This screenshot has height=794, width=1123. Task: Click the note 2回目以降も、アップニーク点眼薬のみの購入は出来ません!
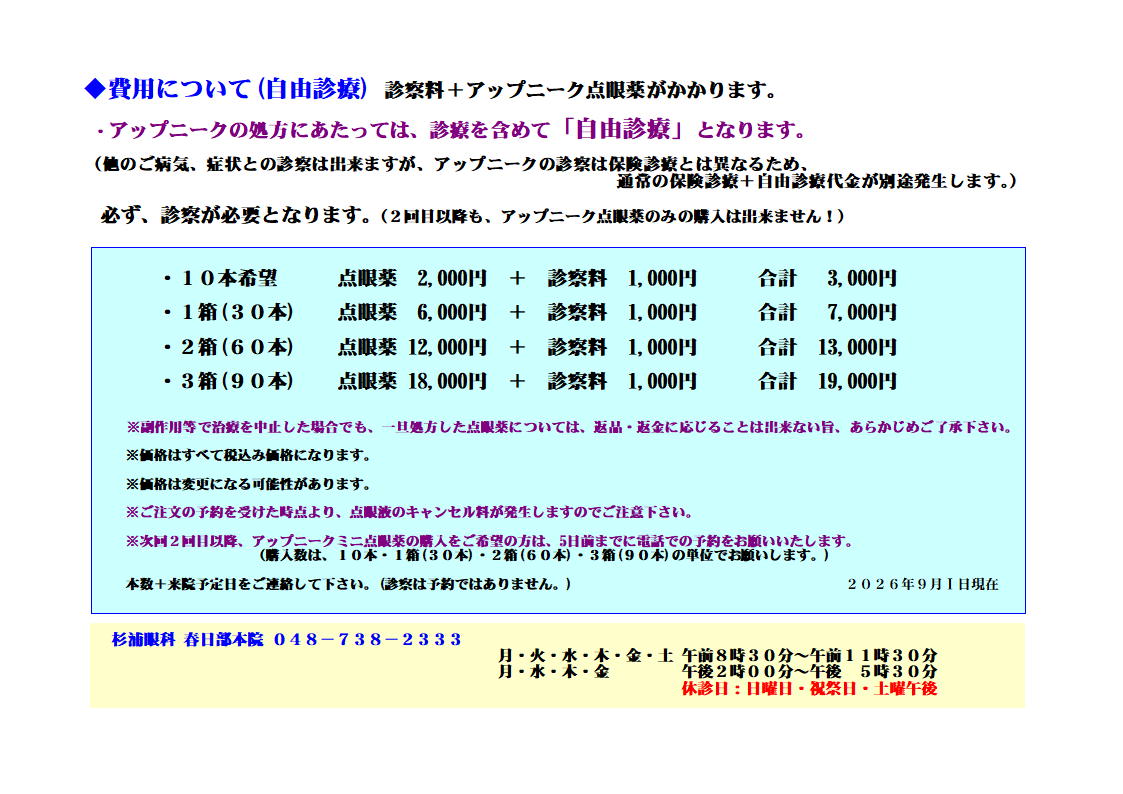tap(612, 216)
